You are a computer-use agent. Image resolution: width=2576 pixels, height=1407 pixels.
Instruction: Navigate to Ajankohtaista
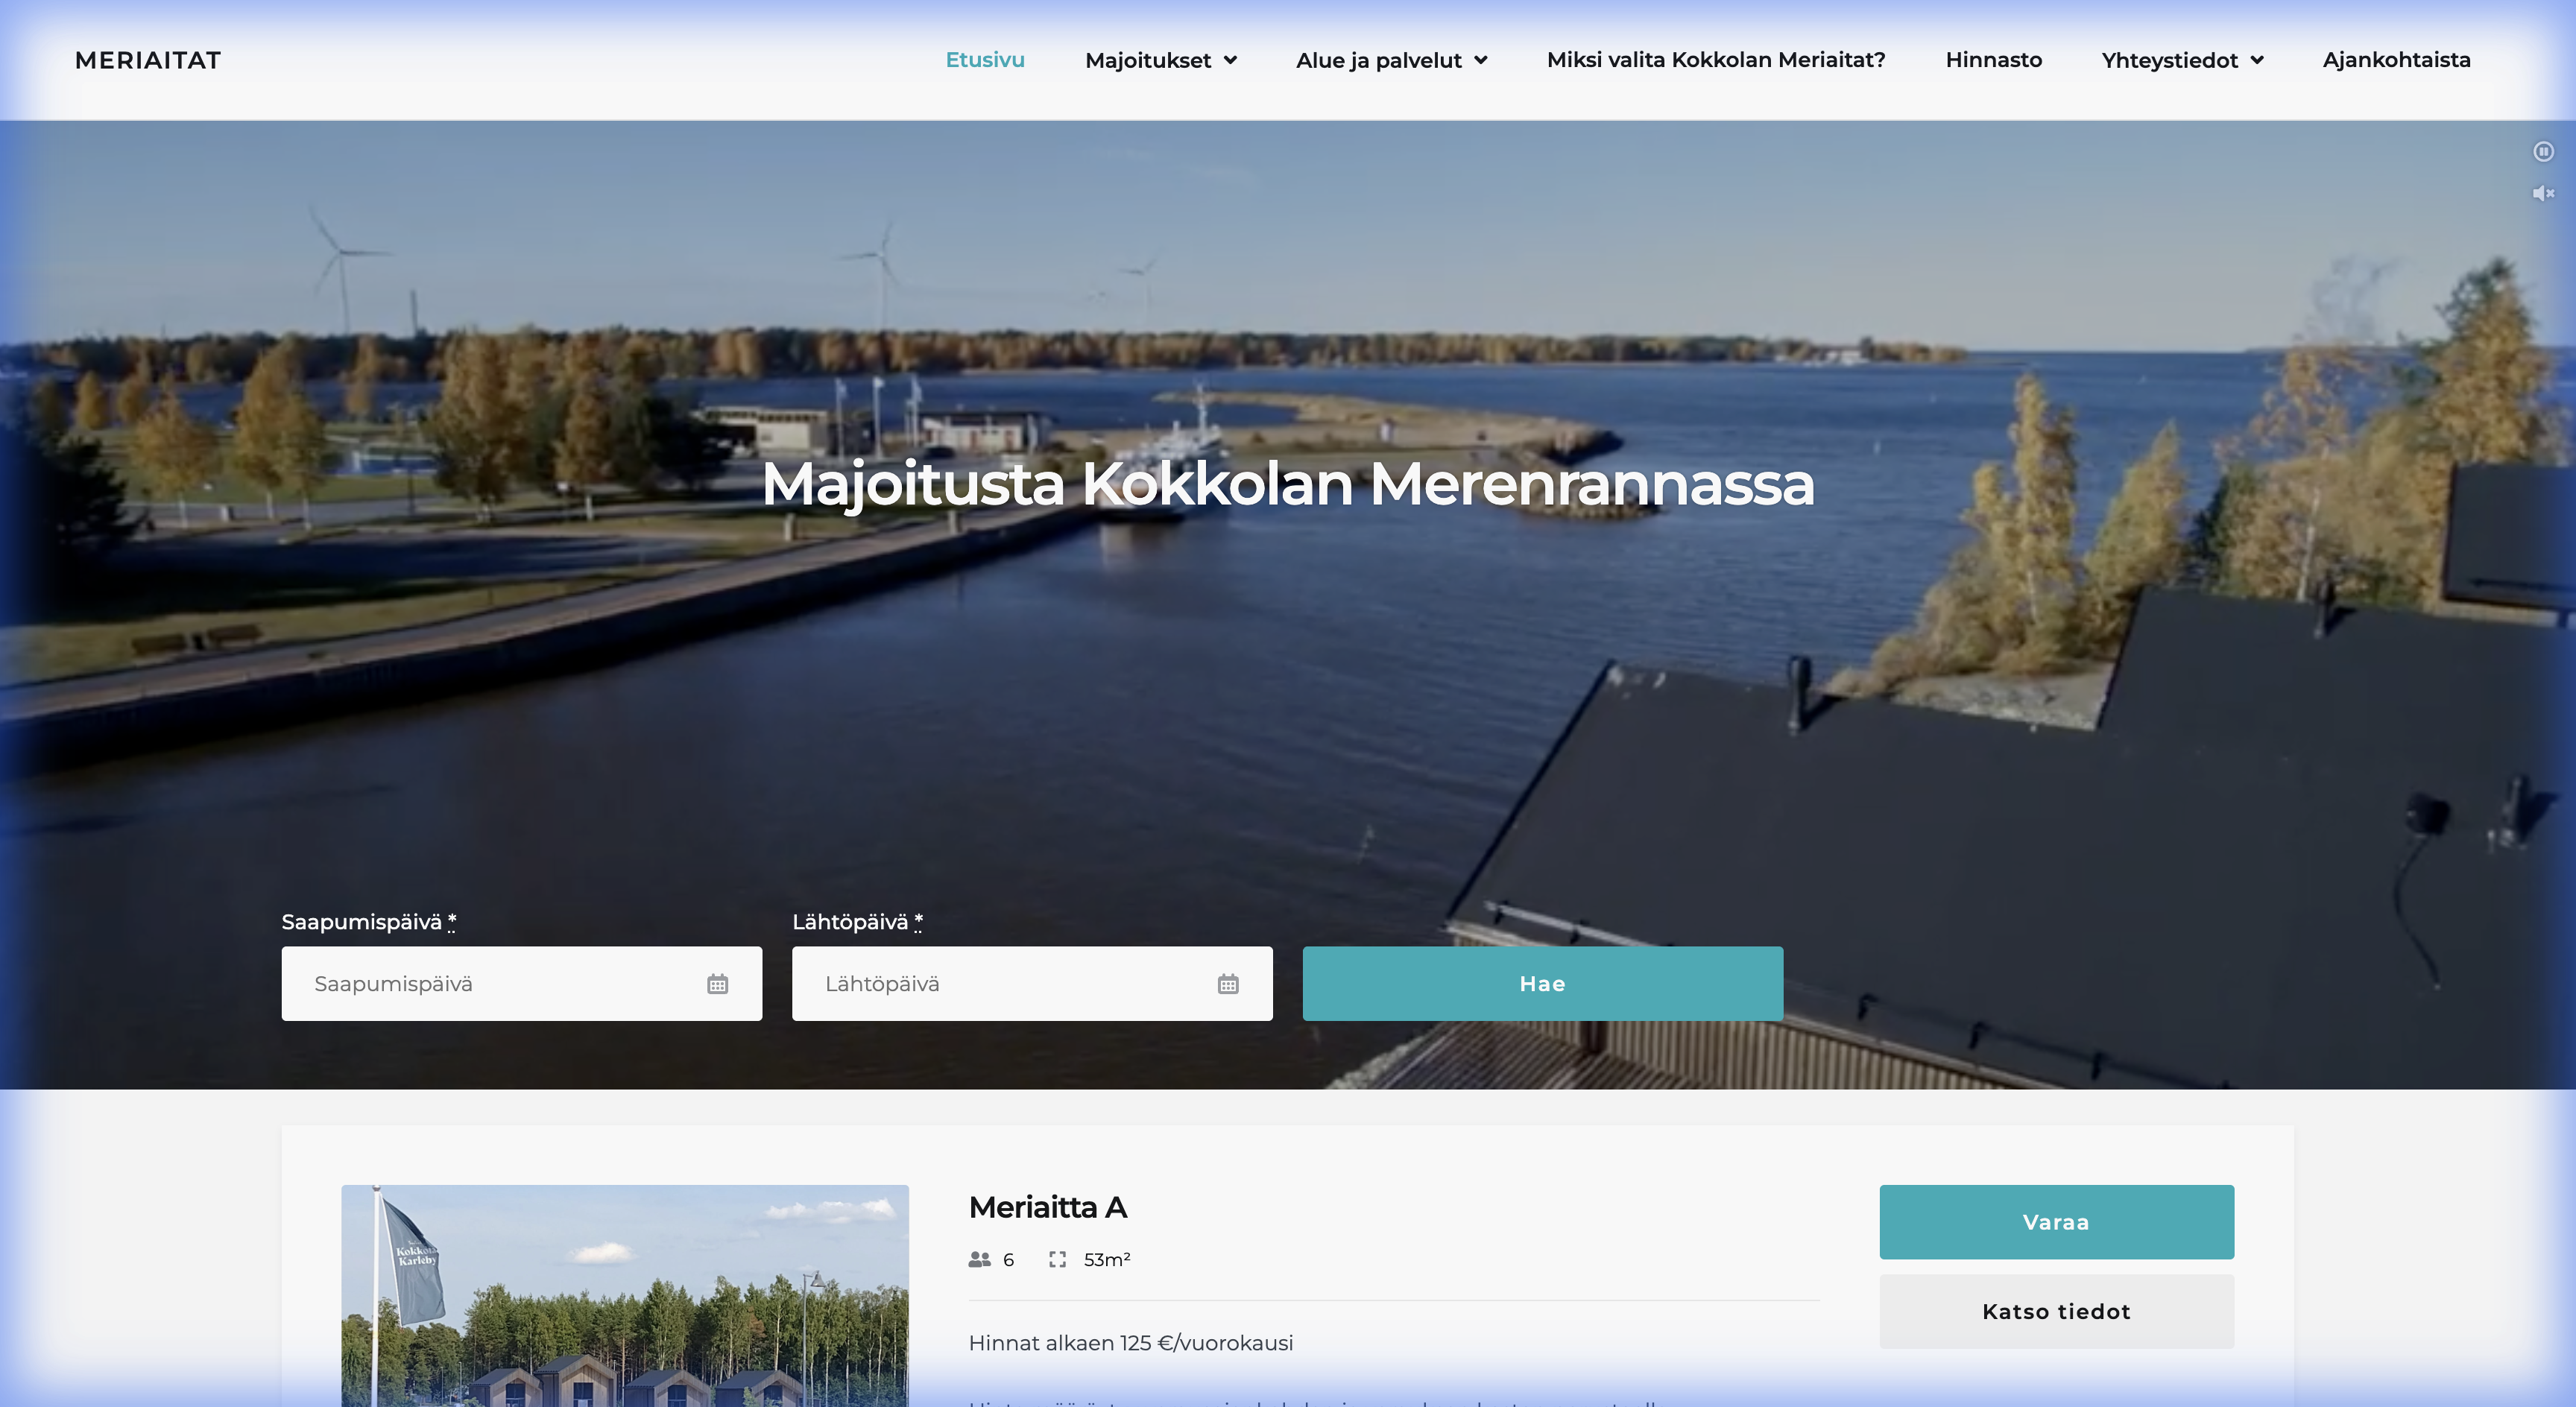click(2397, 60)
